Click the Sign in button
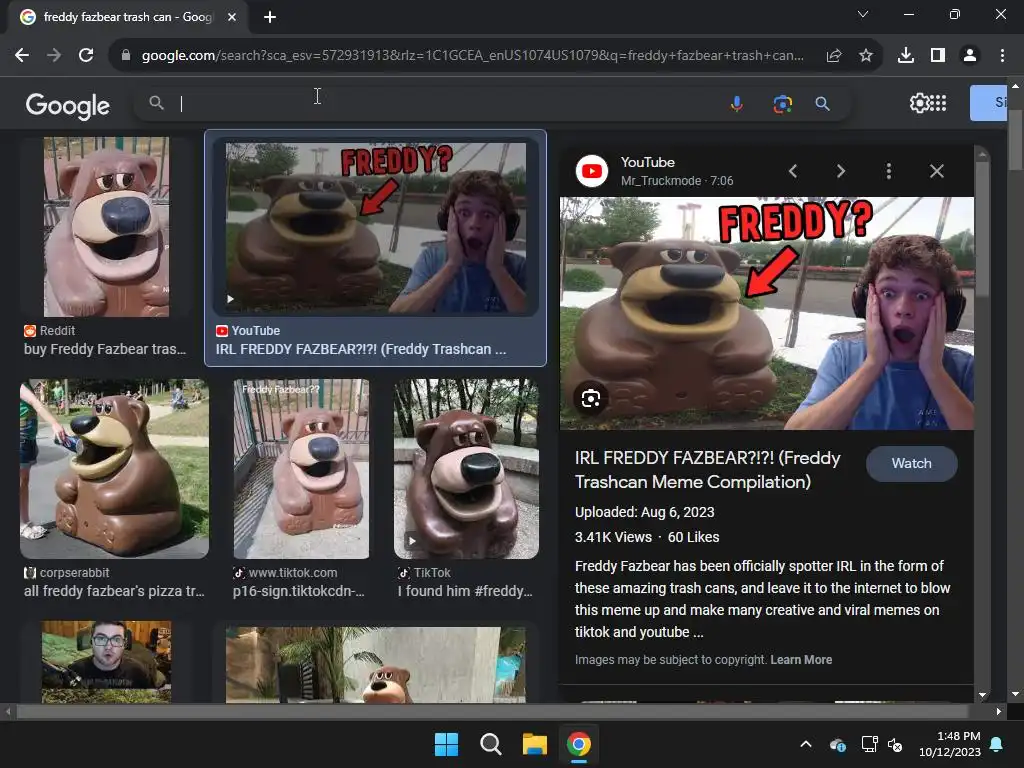Viewport: 1024px width, 768px height. tap(988, 103)
